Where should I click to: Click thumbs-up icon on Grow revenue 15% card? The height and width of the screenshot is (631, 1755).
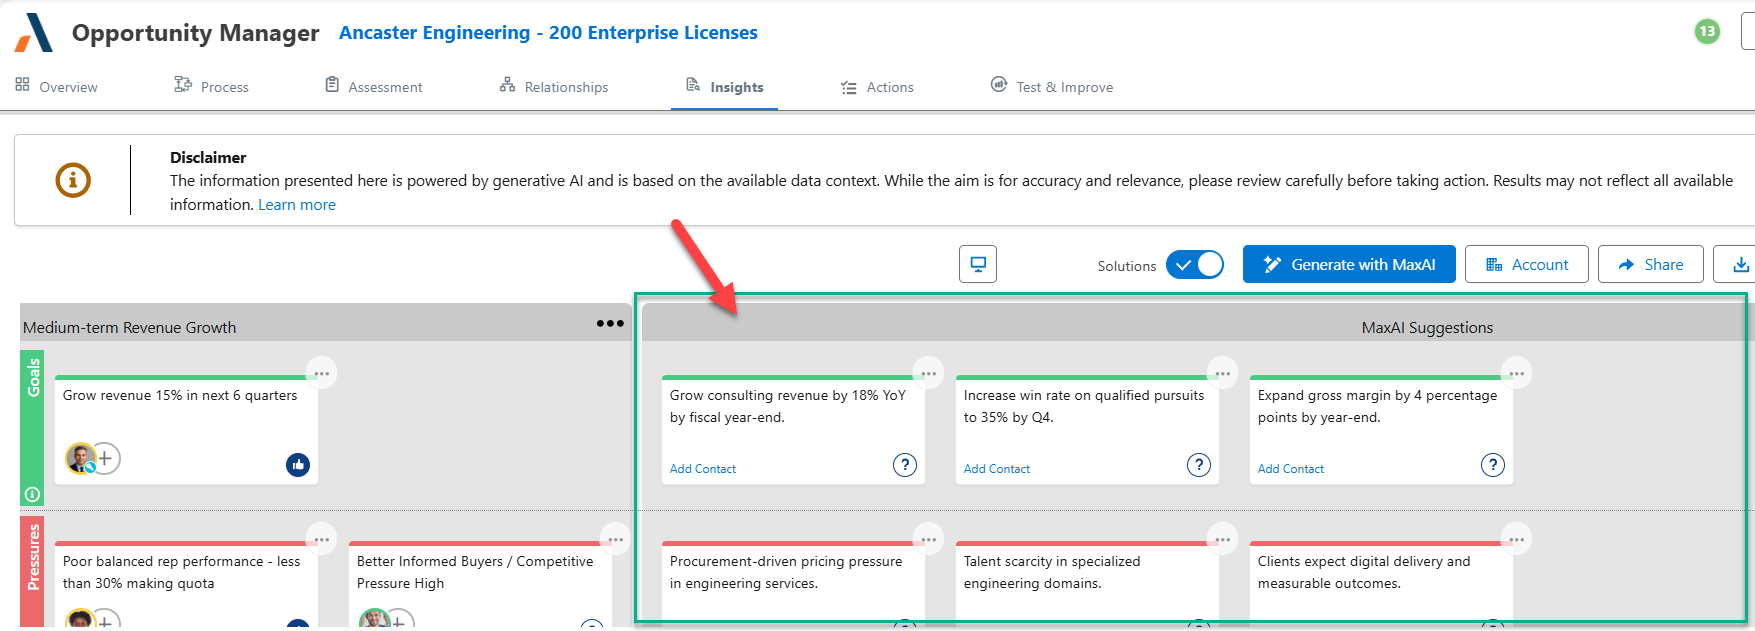[x=298, y=465]
